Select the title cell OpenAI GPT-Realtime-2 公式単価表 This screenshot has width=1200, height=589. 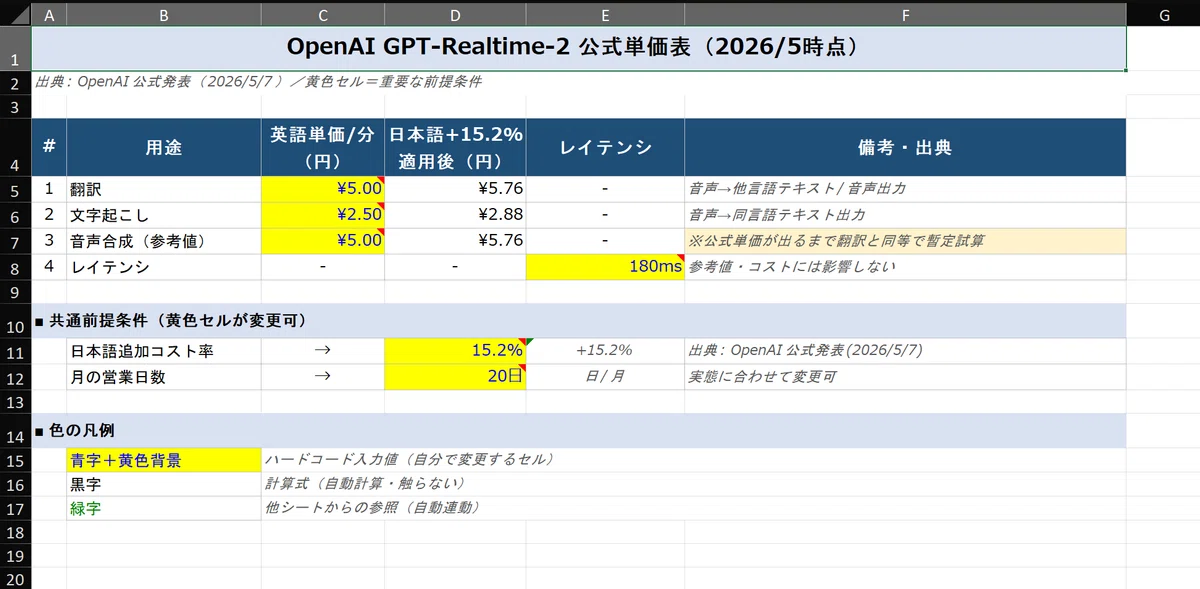pyautogui.click(x=579, y=48)
